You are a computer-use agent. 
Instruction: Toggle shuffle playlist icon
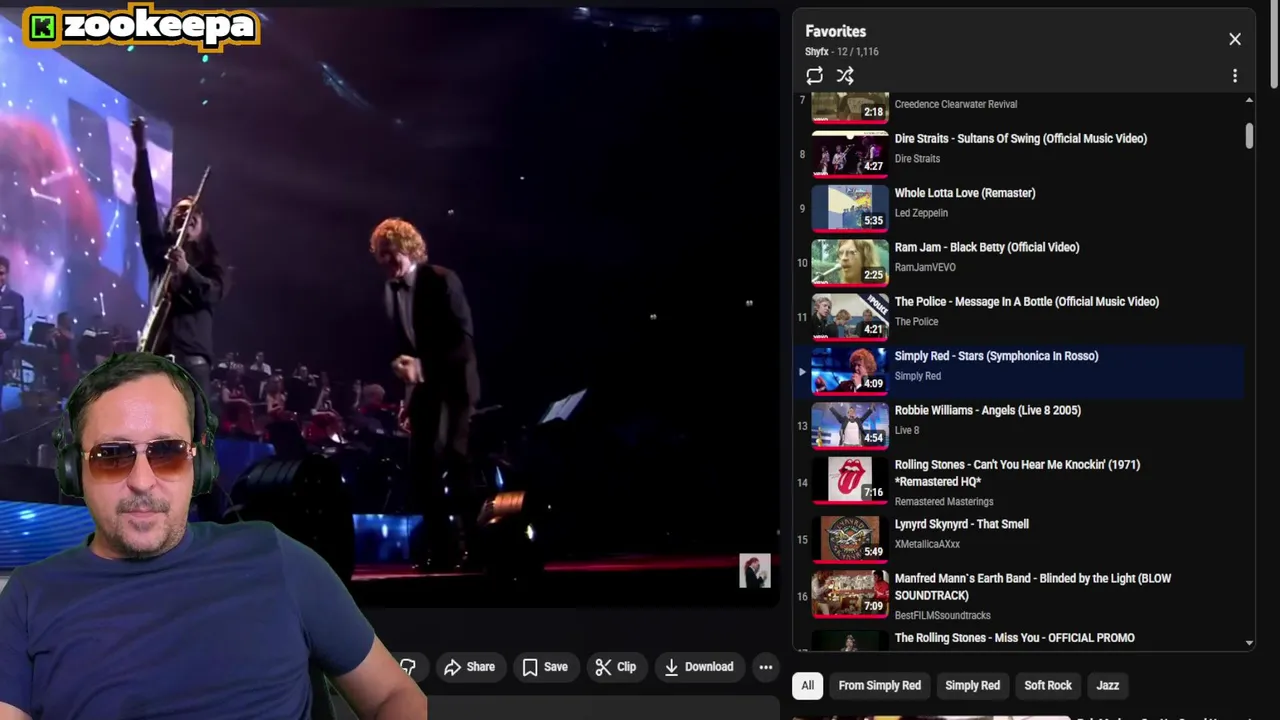(845, 75)
